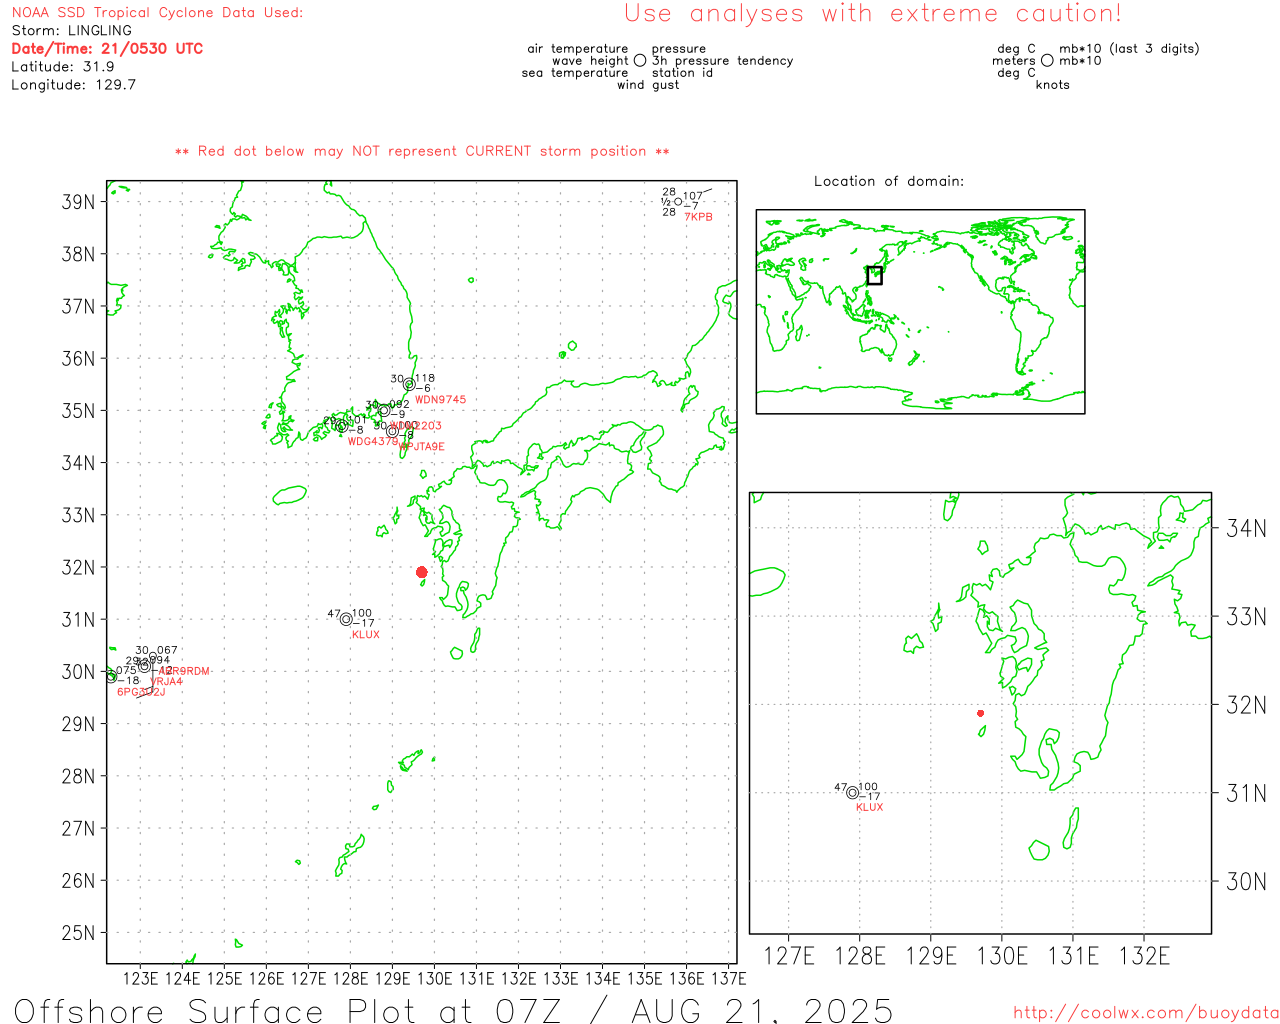The width and height of the screenshot is (1280, 1024).
Task: Click legend station circle beside wave height
Action: [x=640, y=60]
